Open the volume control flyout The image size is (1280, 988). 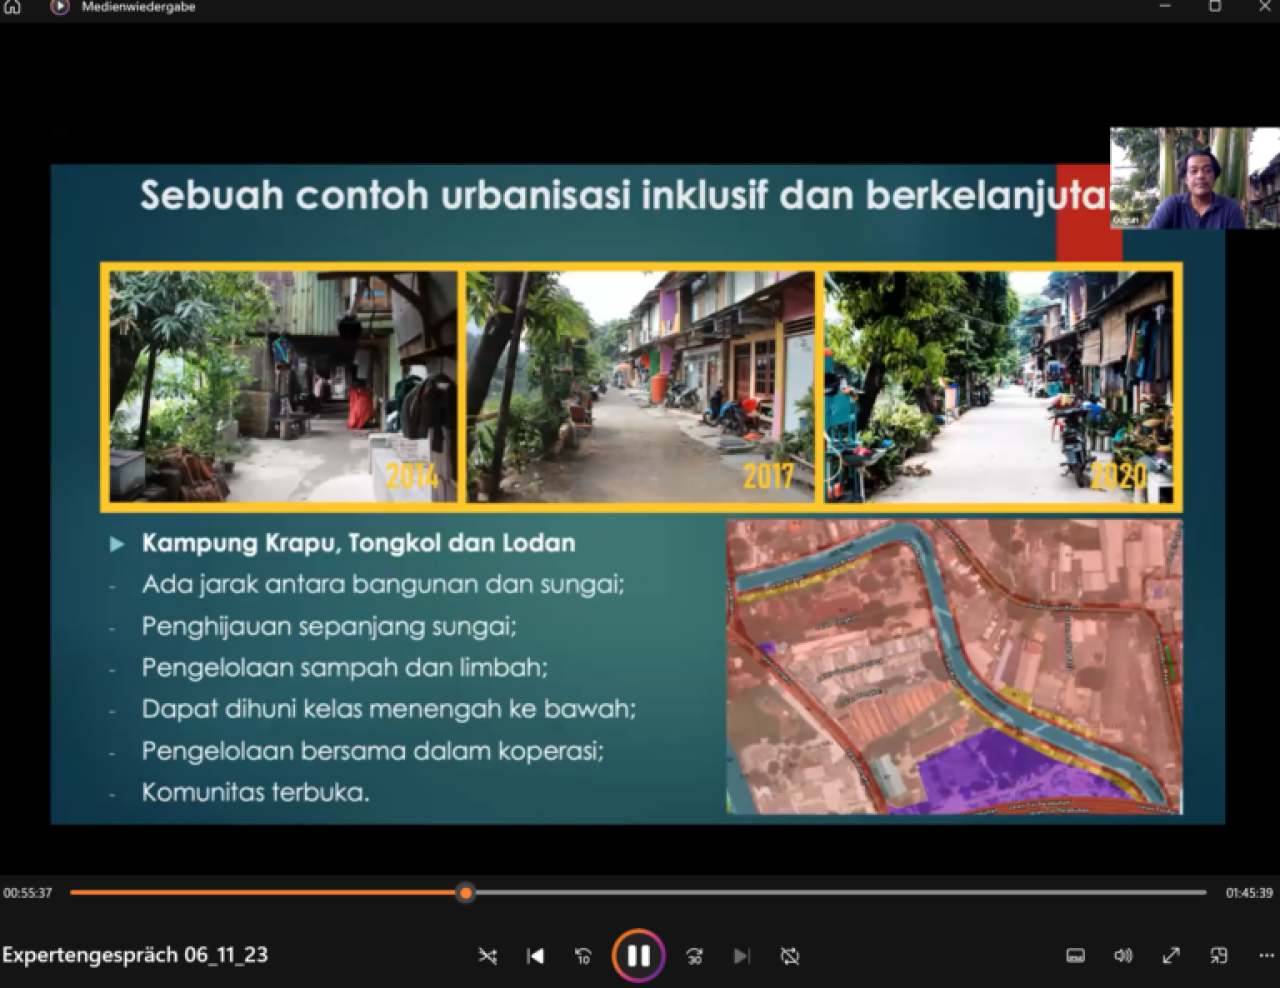[x=1123, y=956]
